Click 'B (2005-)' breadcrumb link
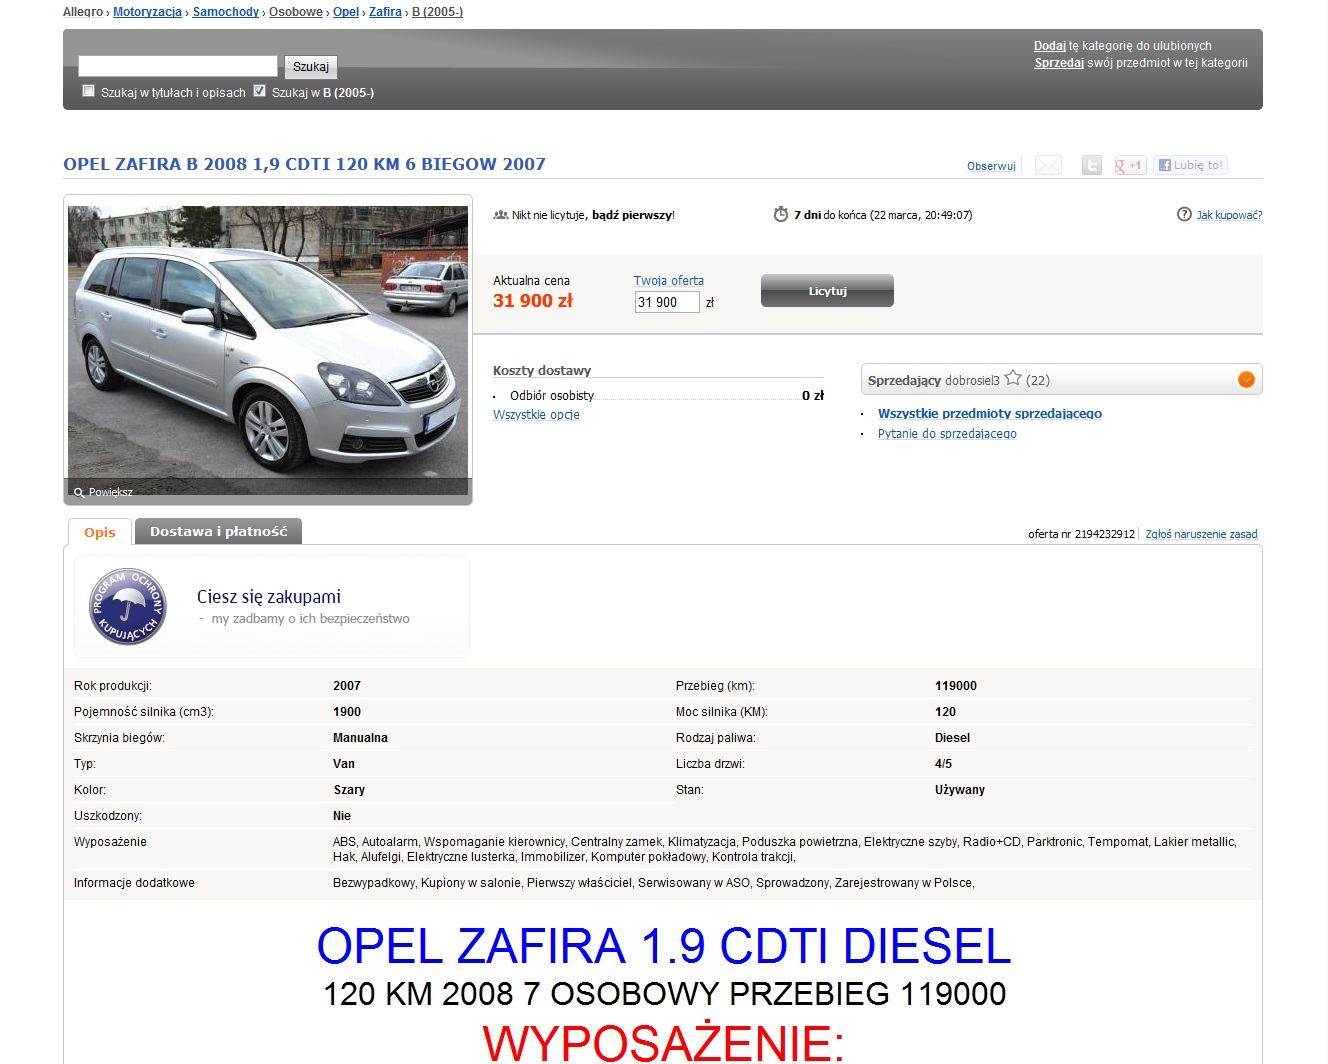Image resolution: width=1328 pixels, height=1064 pixels. 437,12
